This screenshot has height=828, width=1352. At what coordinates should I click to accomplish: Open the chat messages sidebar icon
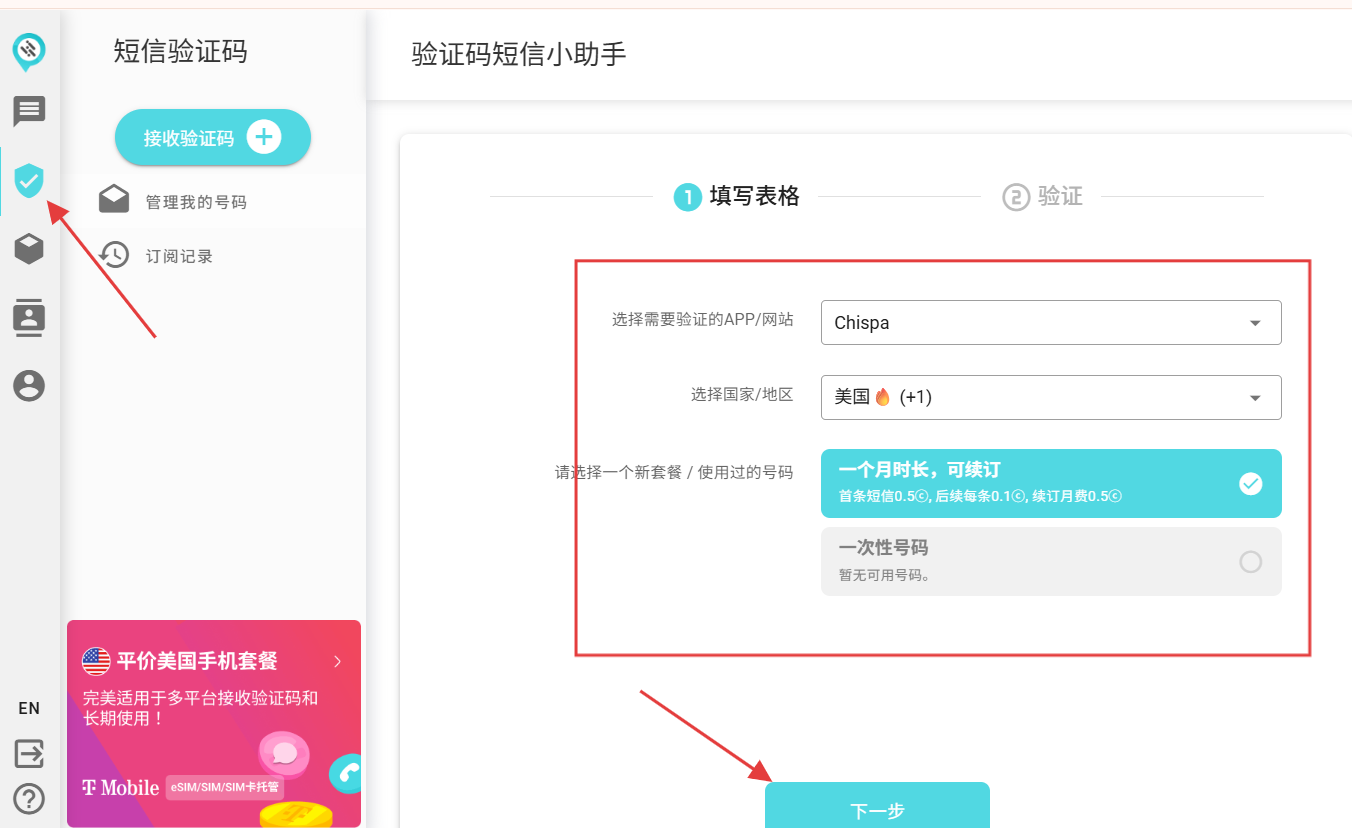pos(29,111)
